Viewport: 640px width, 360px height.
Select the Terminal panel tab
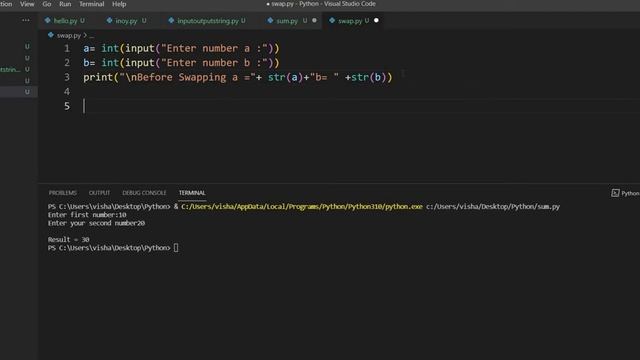[x=192, y=193]
